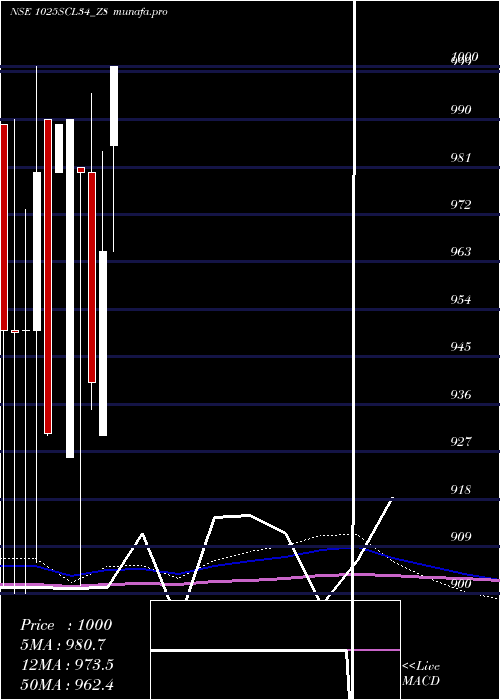Click the '50MA : 962.4' readout
The height and width of the screenshot is (700, 500).
67,684
